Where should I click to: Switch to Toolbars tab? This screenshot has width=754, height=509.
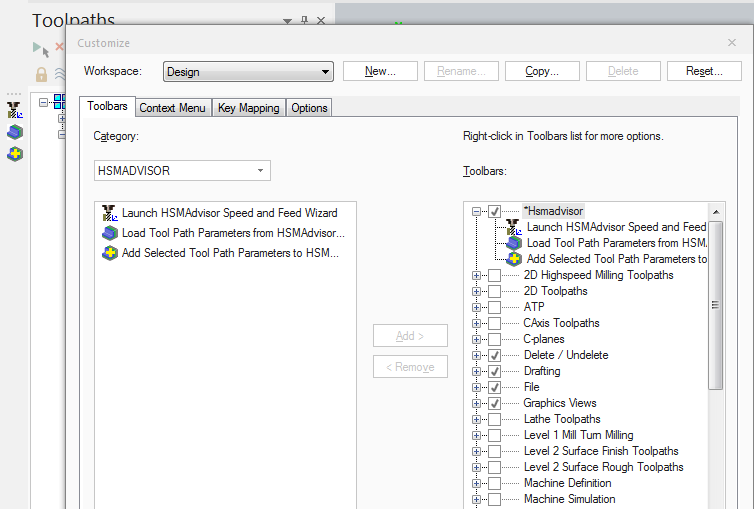(107, 106)
